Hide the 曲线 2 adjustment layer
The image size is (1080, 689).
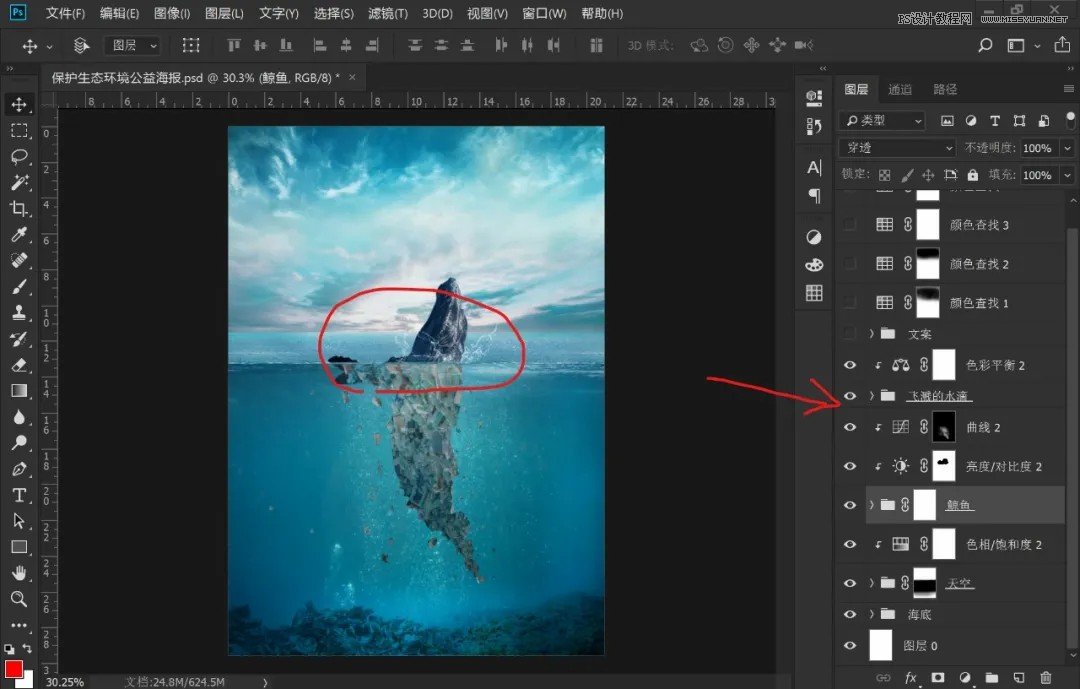[851, 427]
